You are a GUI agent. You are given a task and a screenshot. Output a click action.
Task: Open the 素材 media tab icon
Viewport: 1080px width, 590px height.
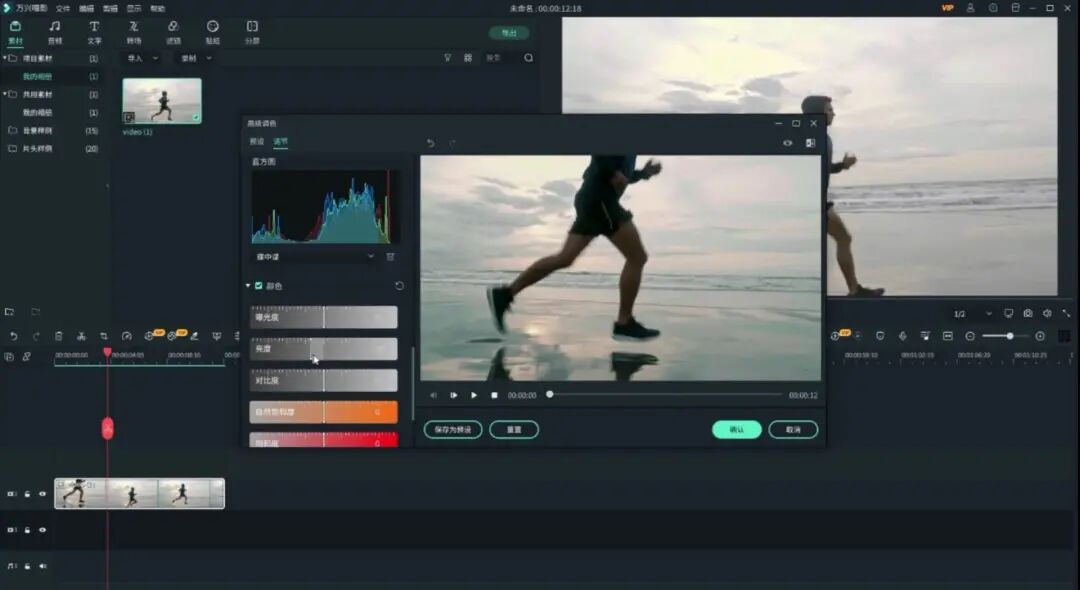(15, 26)
